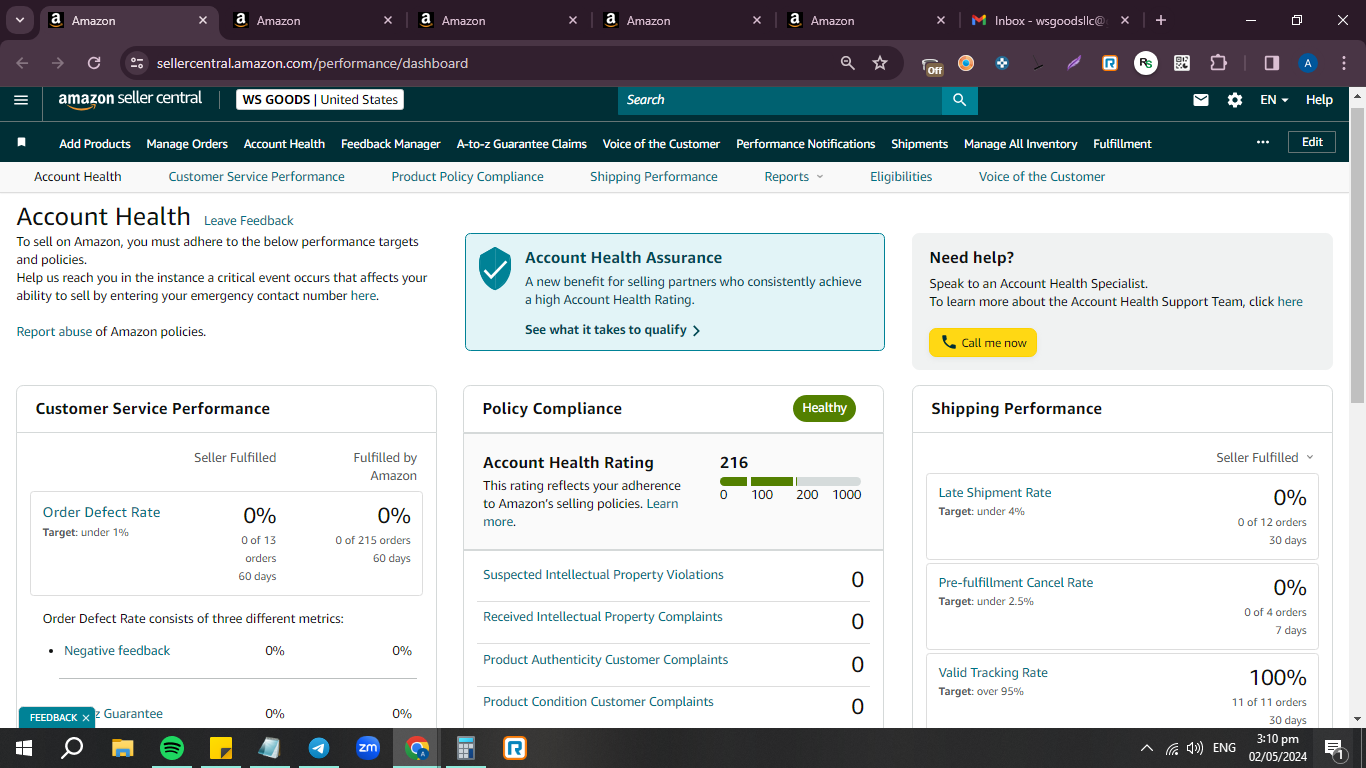Expand the Reports dropdown in sub-navigation

[794, 177]
